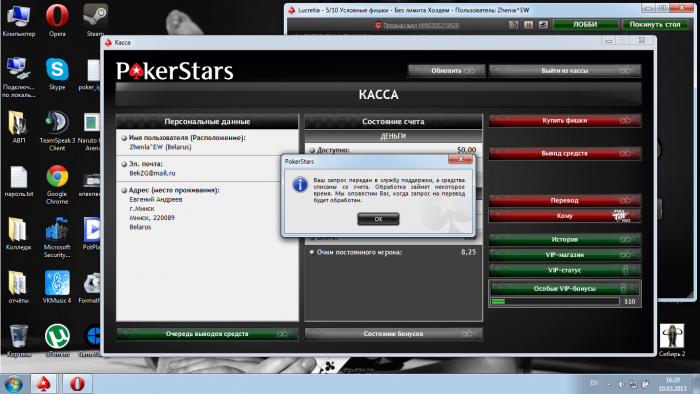Click the colorful icon in Lucretia toolbar
This screenshot has height=394, width=700.
click(x=513, y=25)
